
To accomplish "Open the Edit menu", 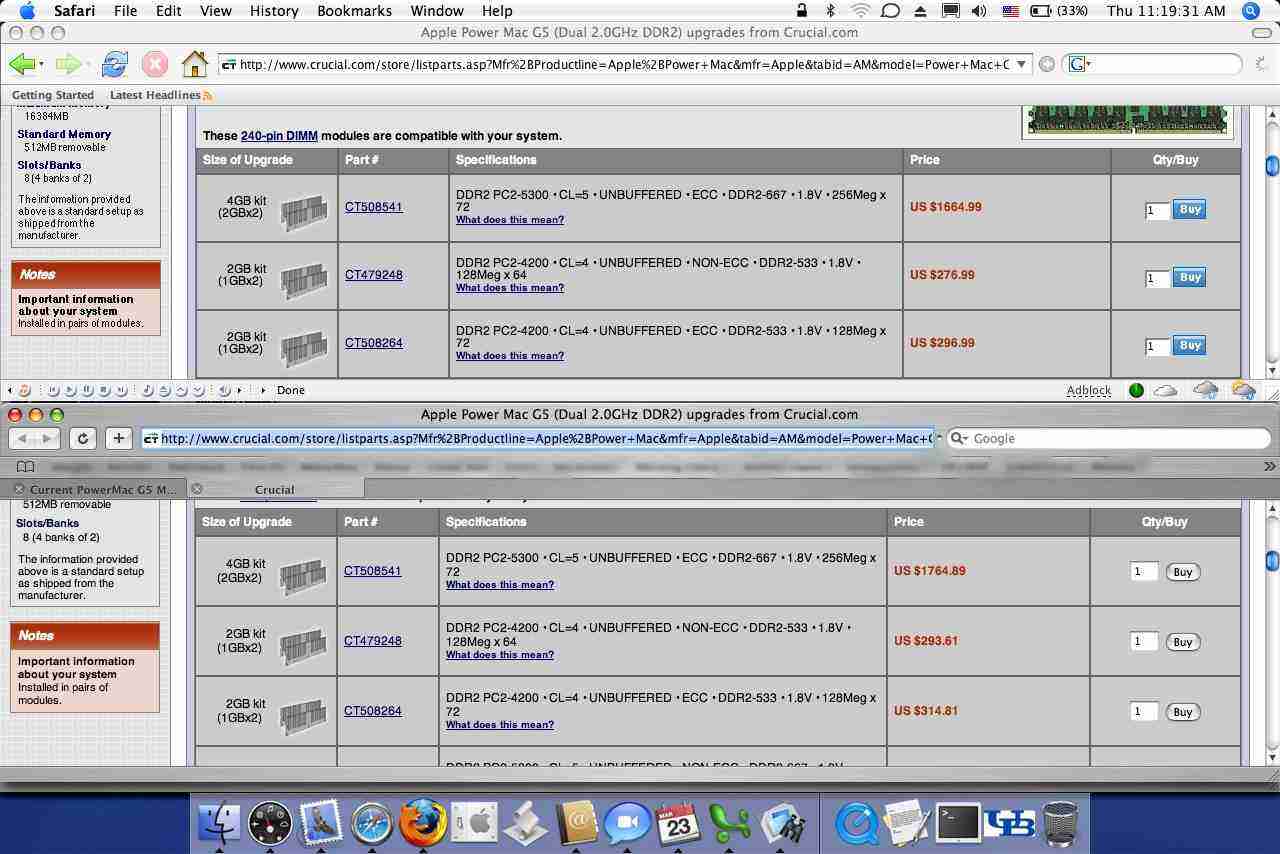I will (x=168, y=11).
